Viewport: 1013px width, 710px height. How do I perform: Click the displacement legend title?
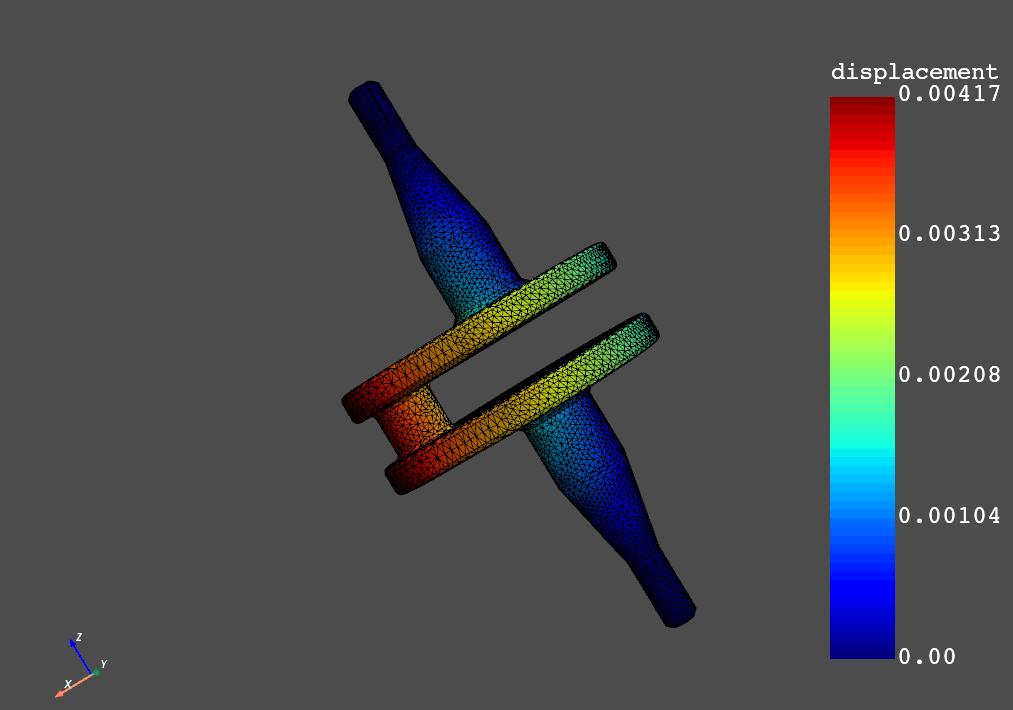914,71
